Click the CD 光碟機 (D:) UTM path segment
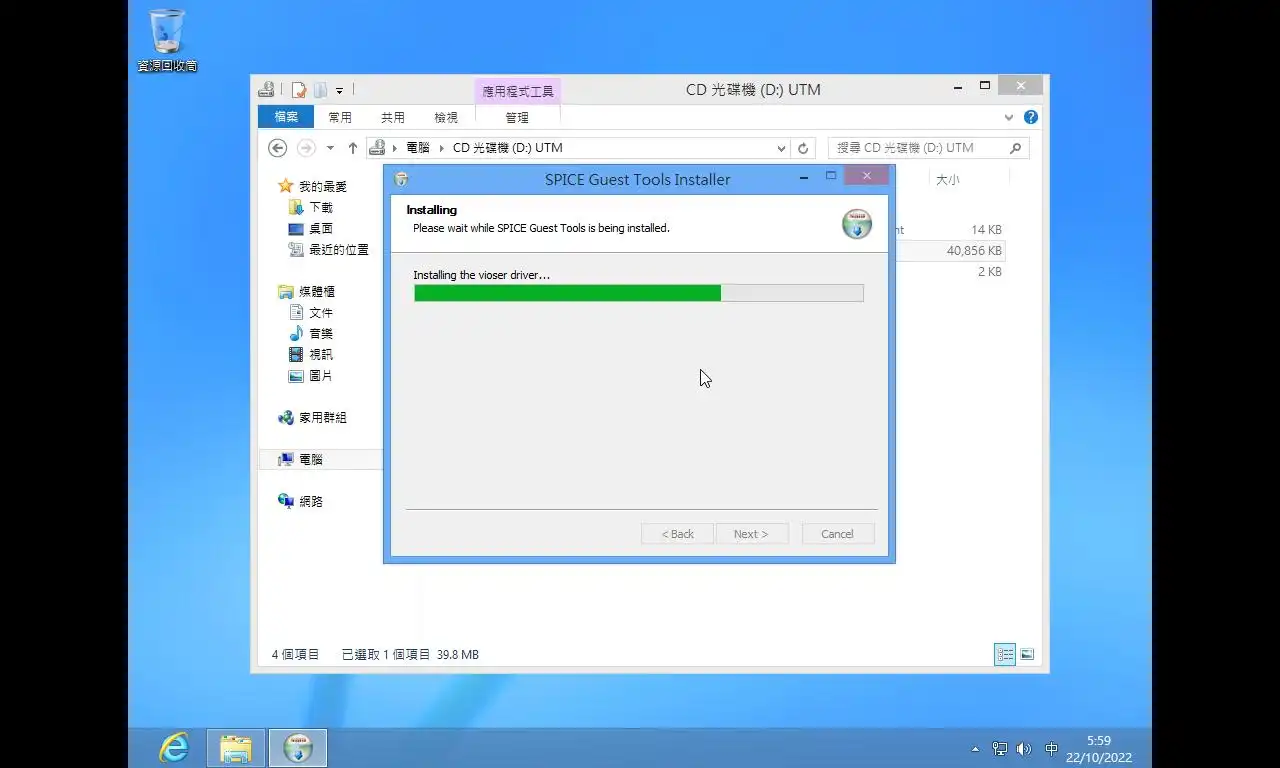Viewport: 1280px width, 768px height. [508, 148]
